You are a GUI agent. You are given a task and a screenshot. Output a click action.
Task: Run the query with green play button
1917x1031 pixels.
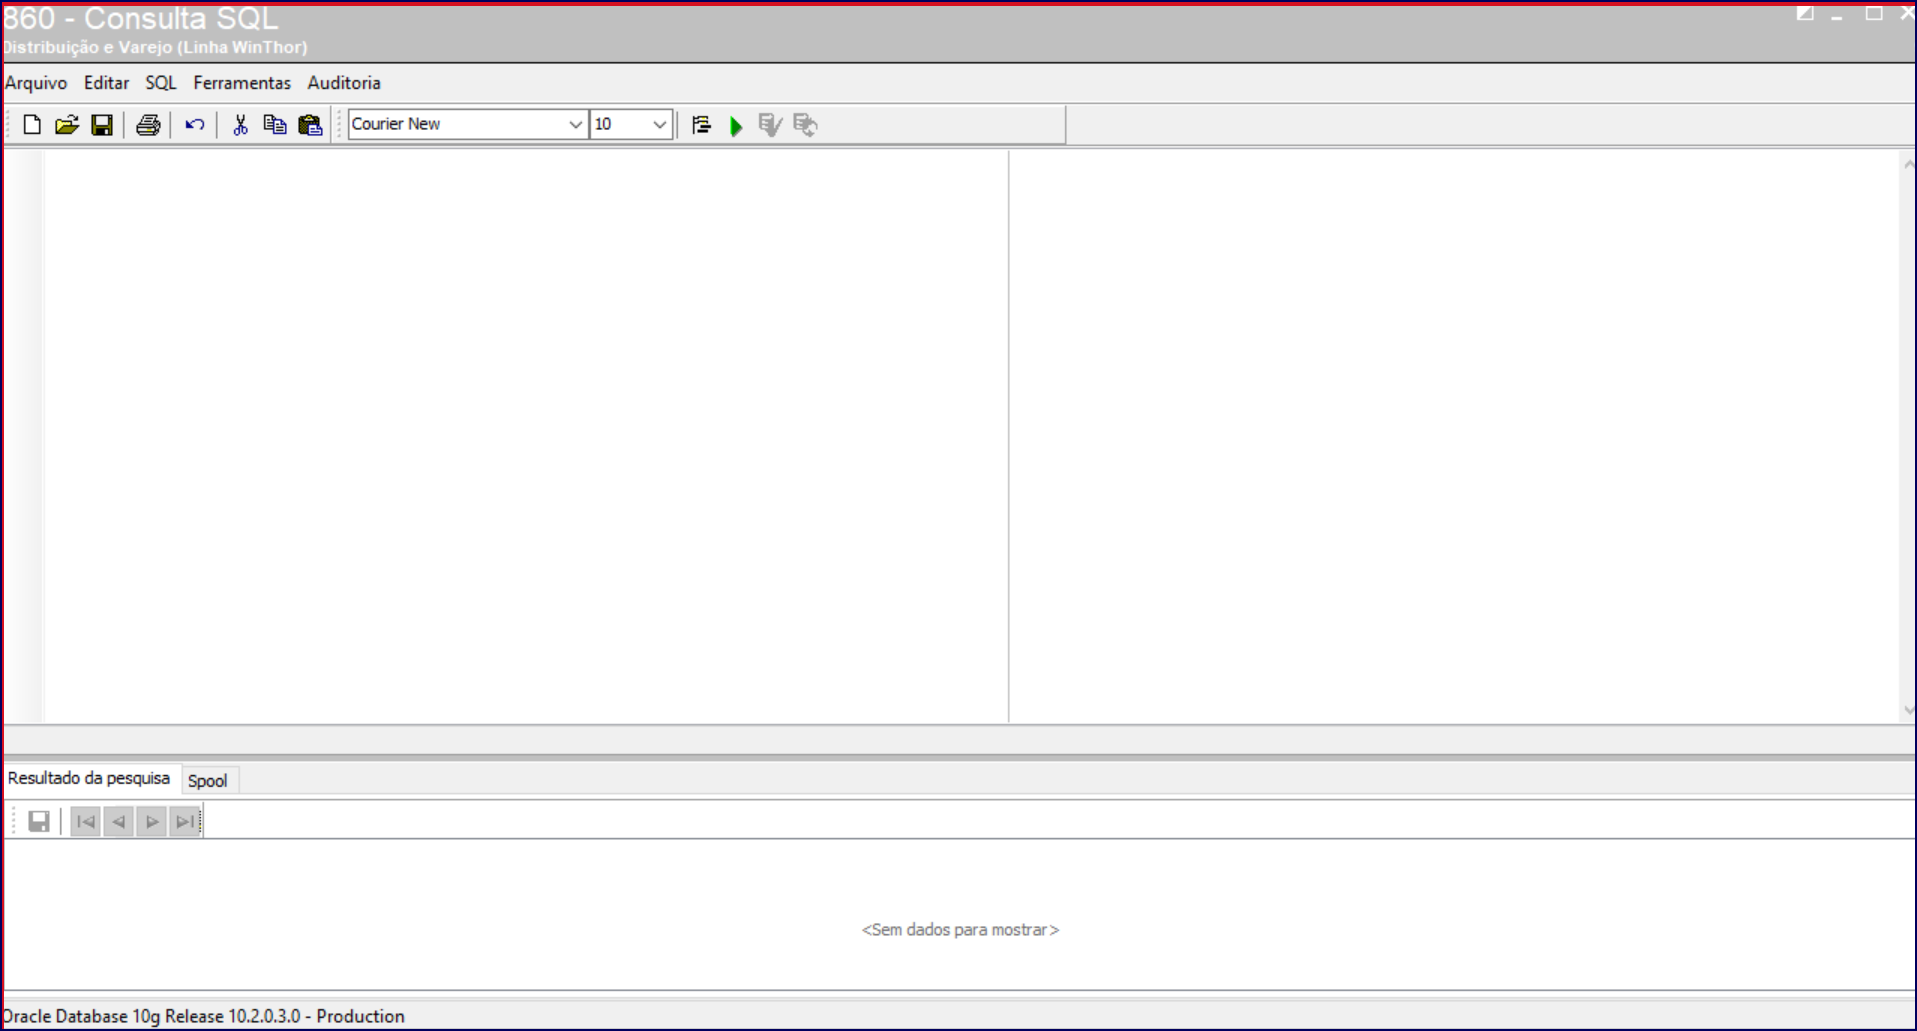tap(736, 126)
